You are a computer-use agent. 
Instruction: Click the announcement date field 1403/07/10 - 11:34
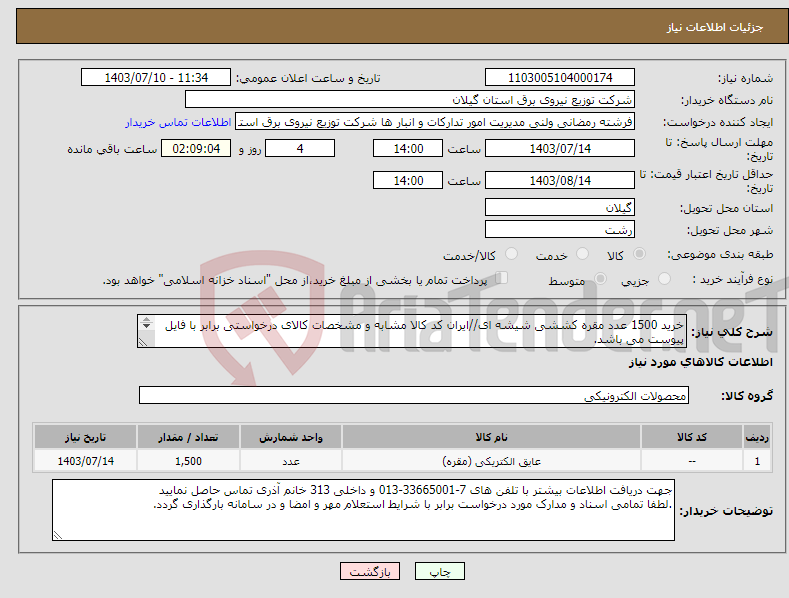[x=156, y=78]
